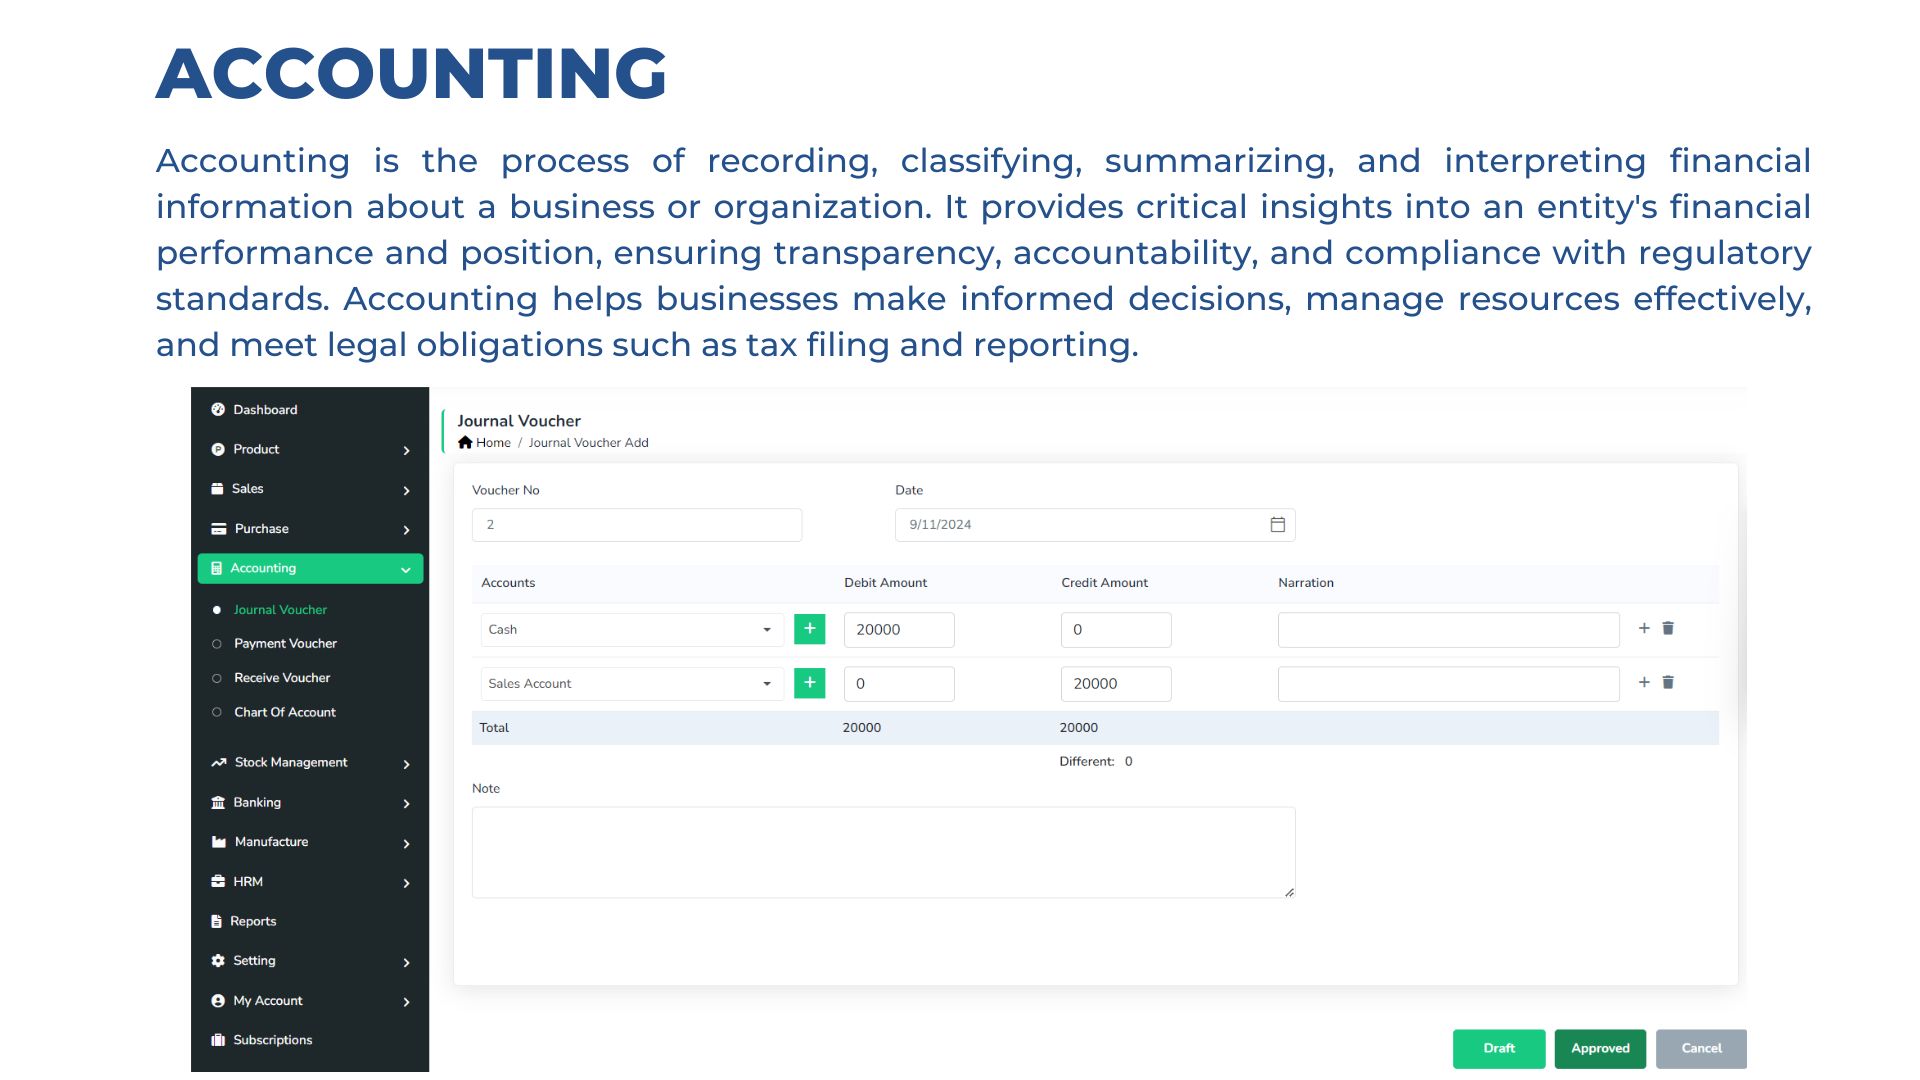Viewport: 1920px width, 1080px height.
Task: Click the Product sidebar icon
Action: (x=218, y=450)
